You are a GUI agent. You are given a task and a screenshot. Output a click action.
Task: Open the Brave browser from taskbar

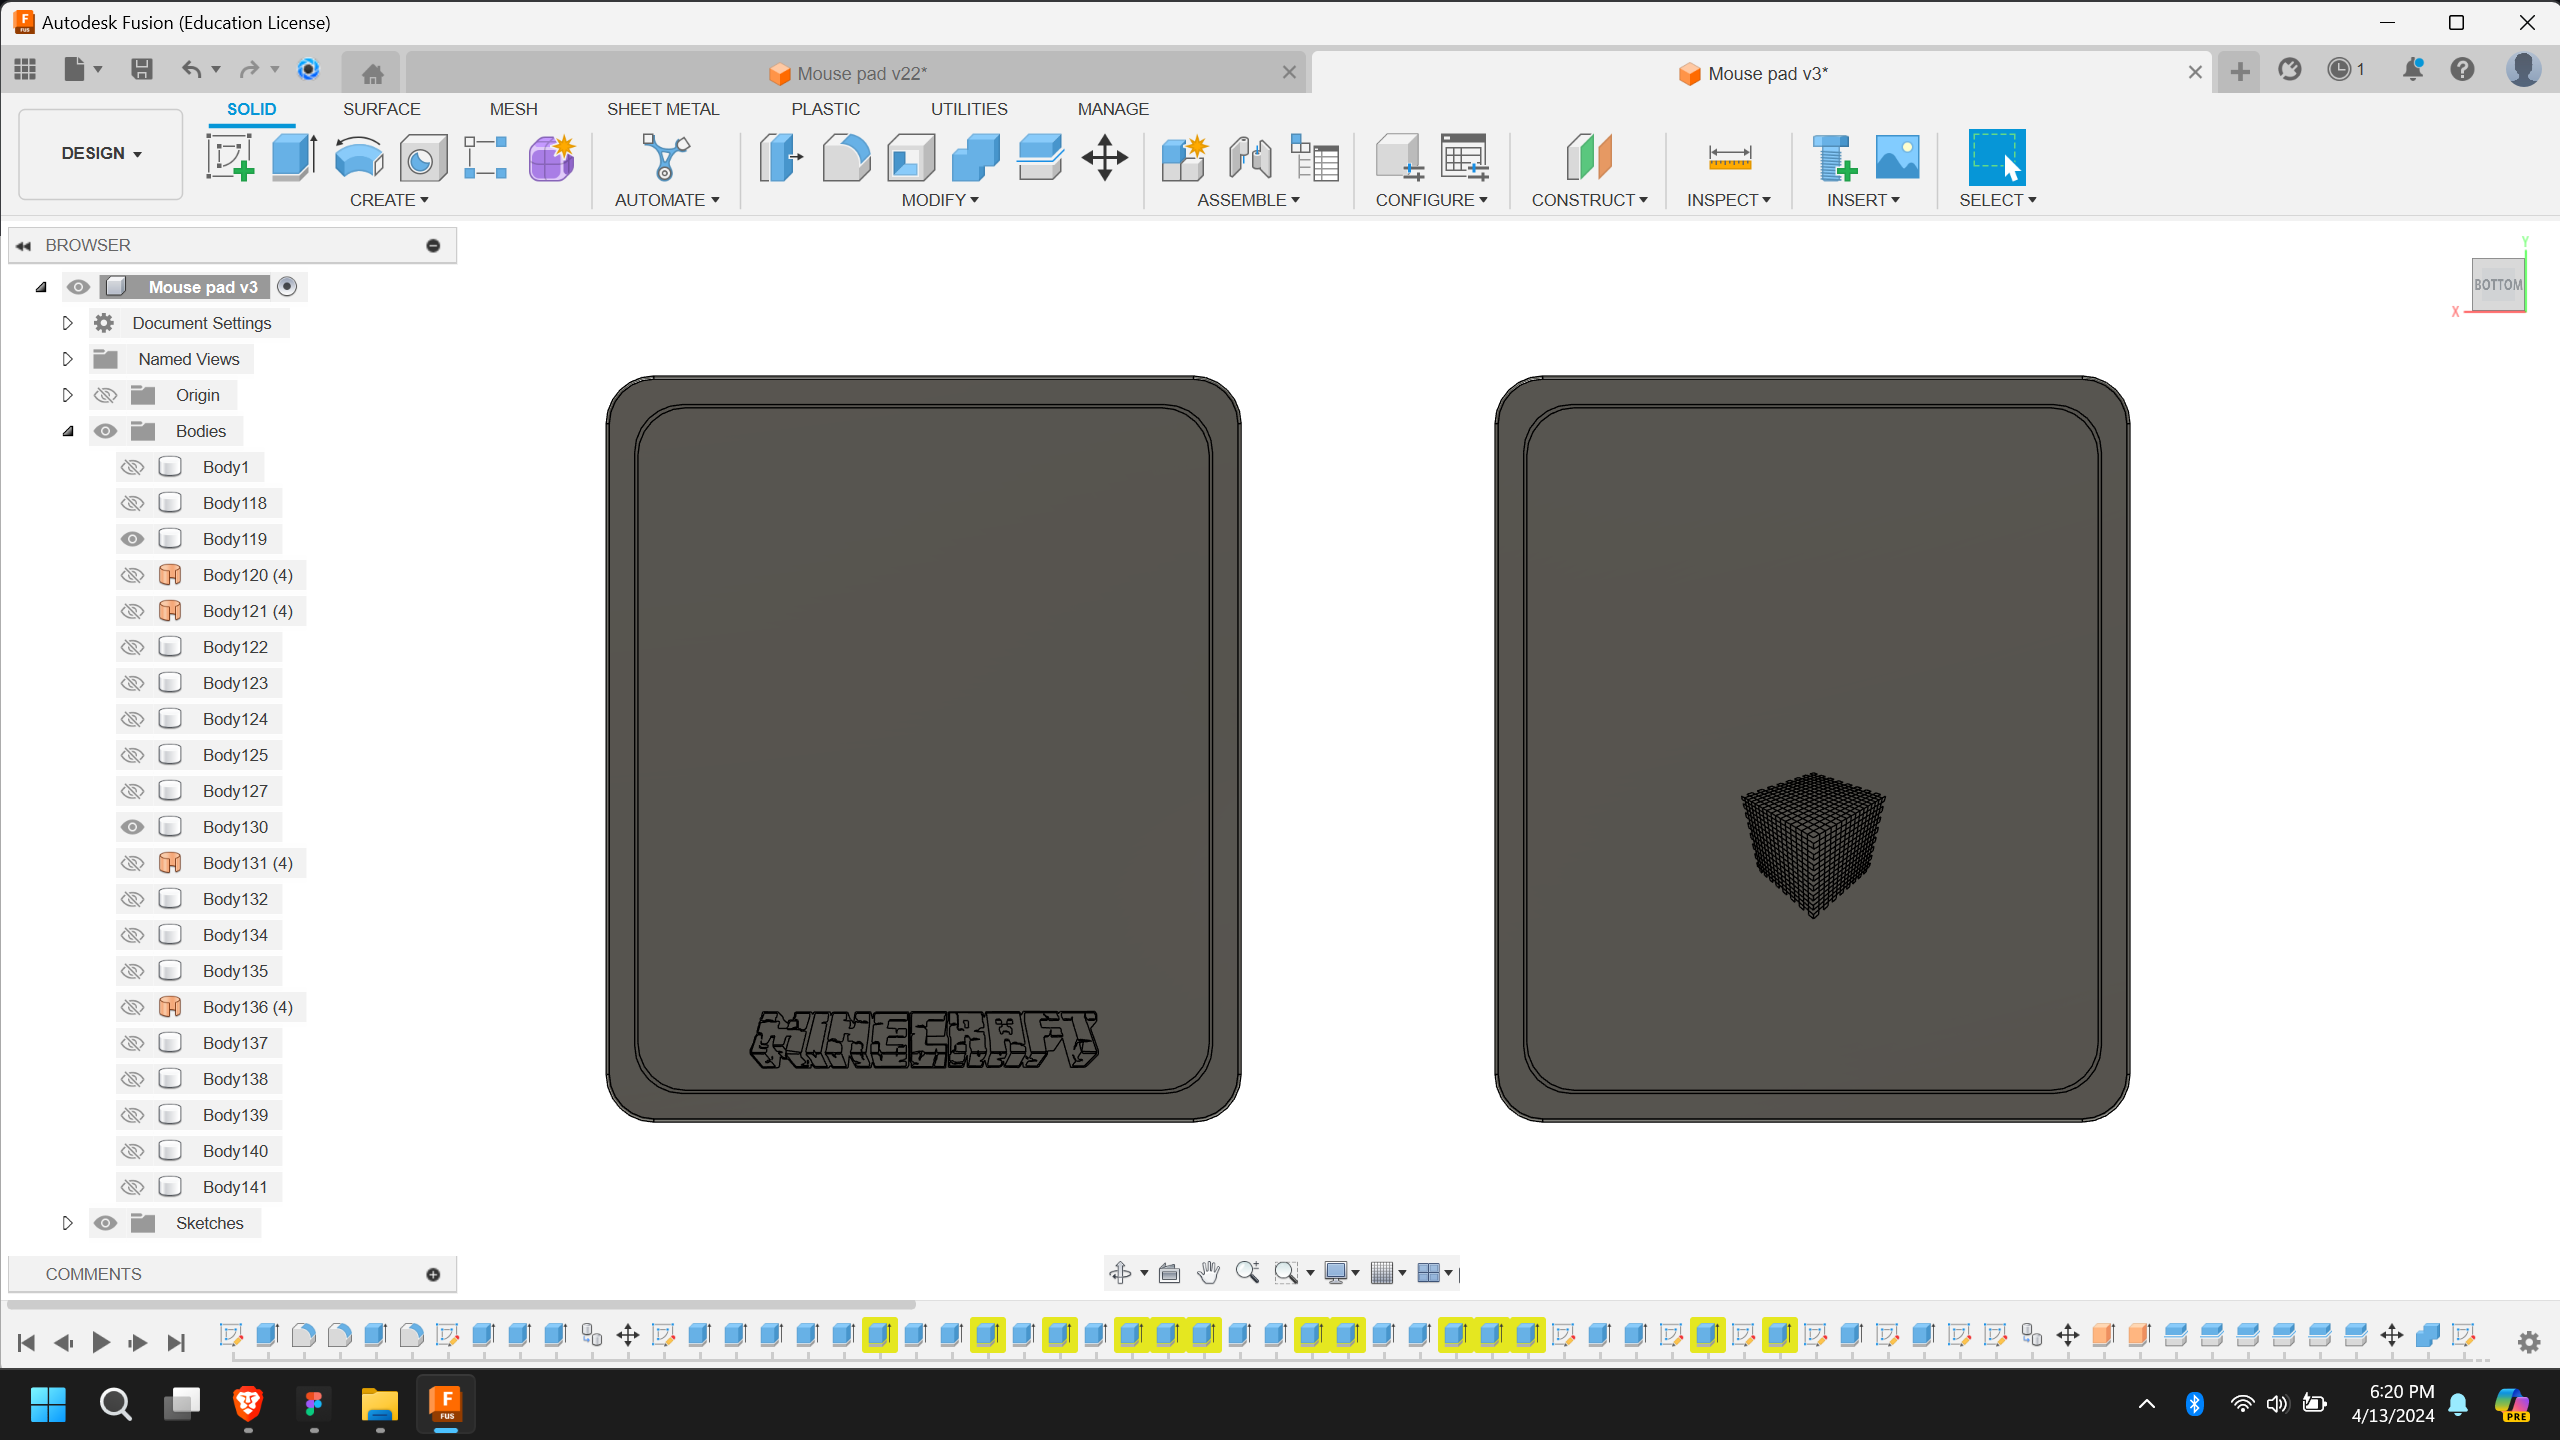[248, 1404]
